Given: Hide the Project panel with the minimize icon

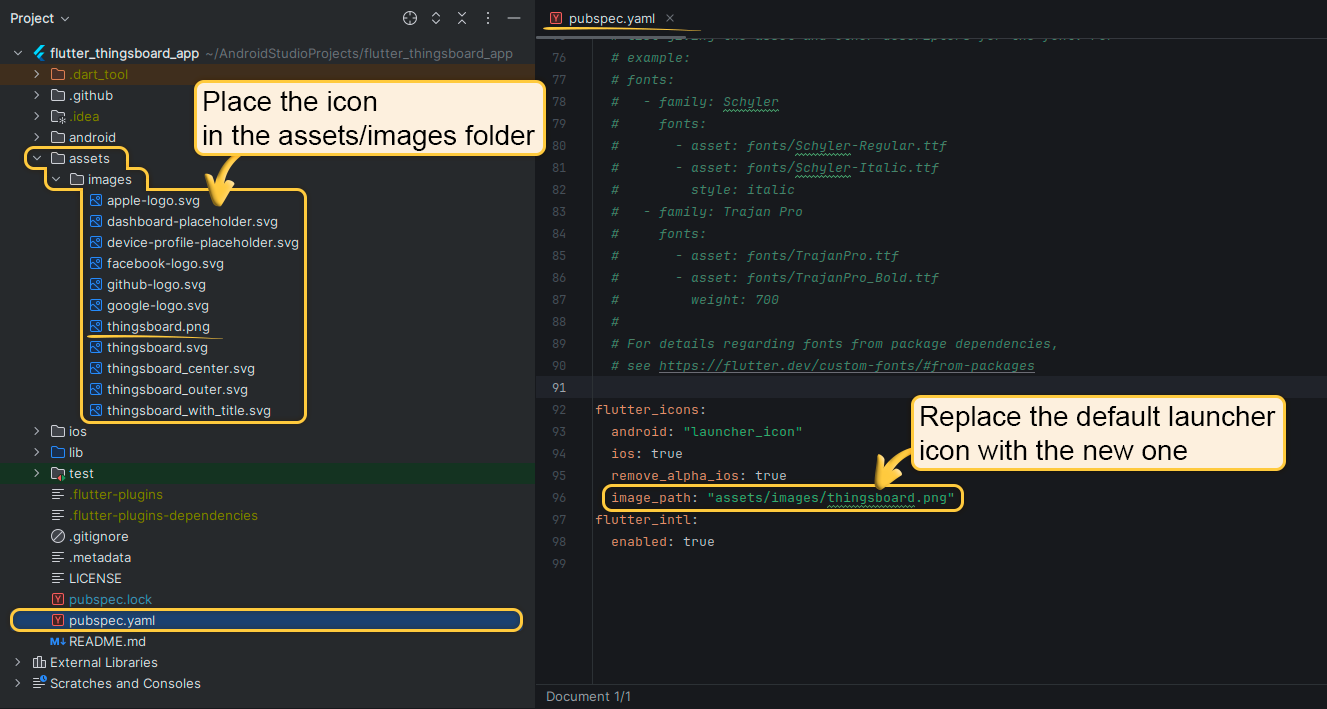Looking at the screenshot, I should (513, 18).
